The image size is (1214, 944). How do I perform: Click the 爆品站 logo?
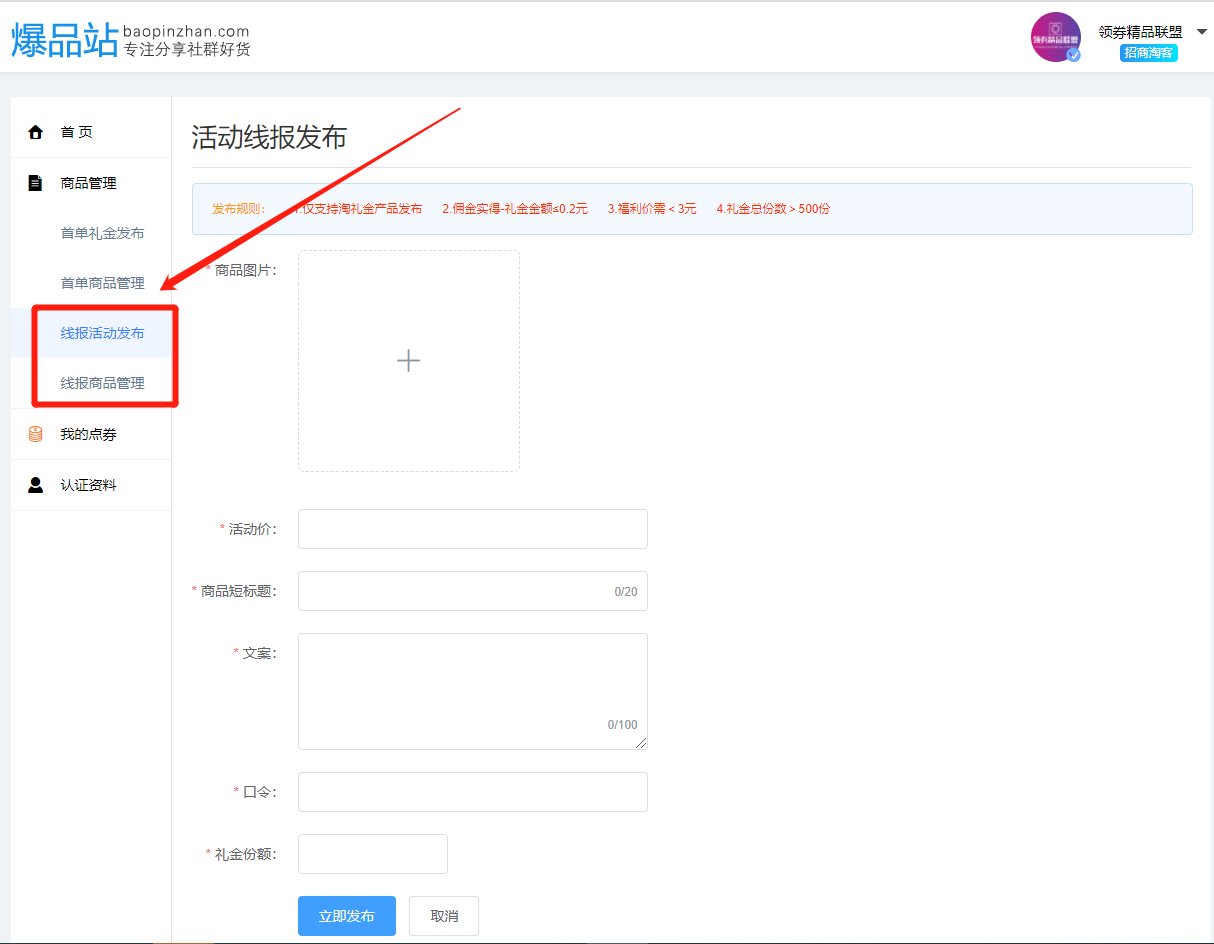pos(65,39)
